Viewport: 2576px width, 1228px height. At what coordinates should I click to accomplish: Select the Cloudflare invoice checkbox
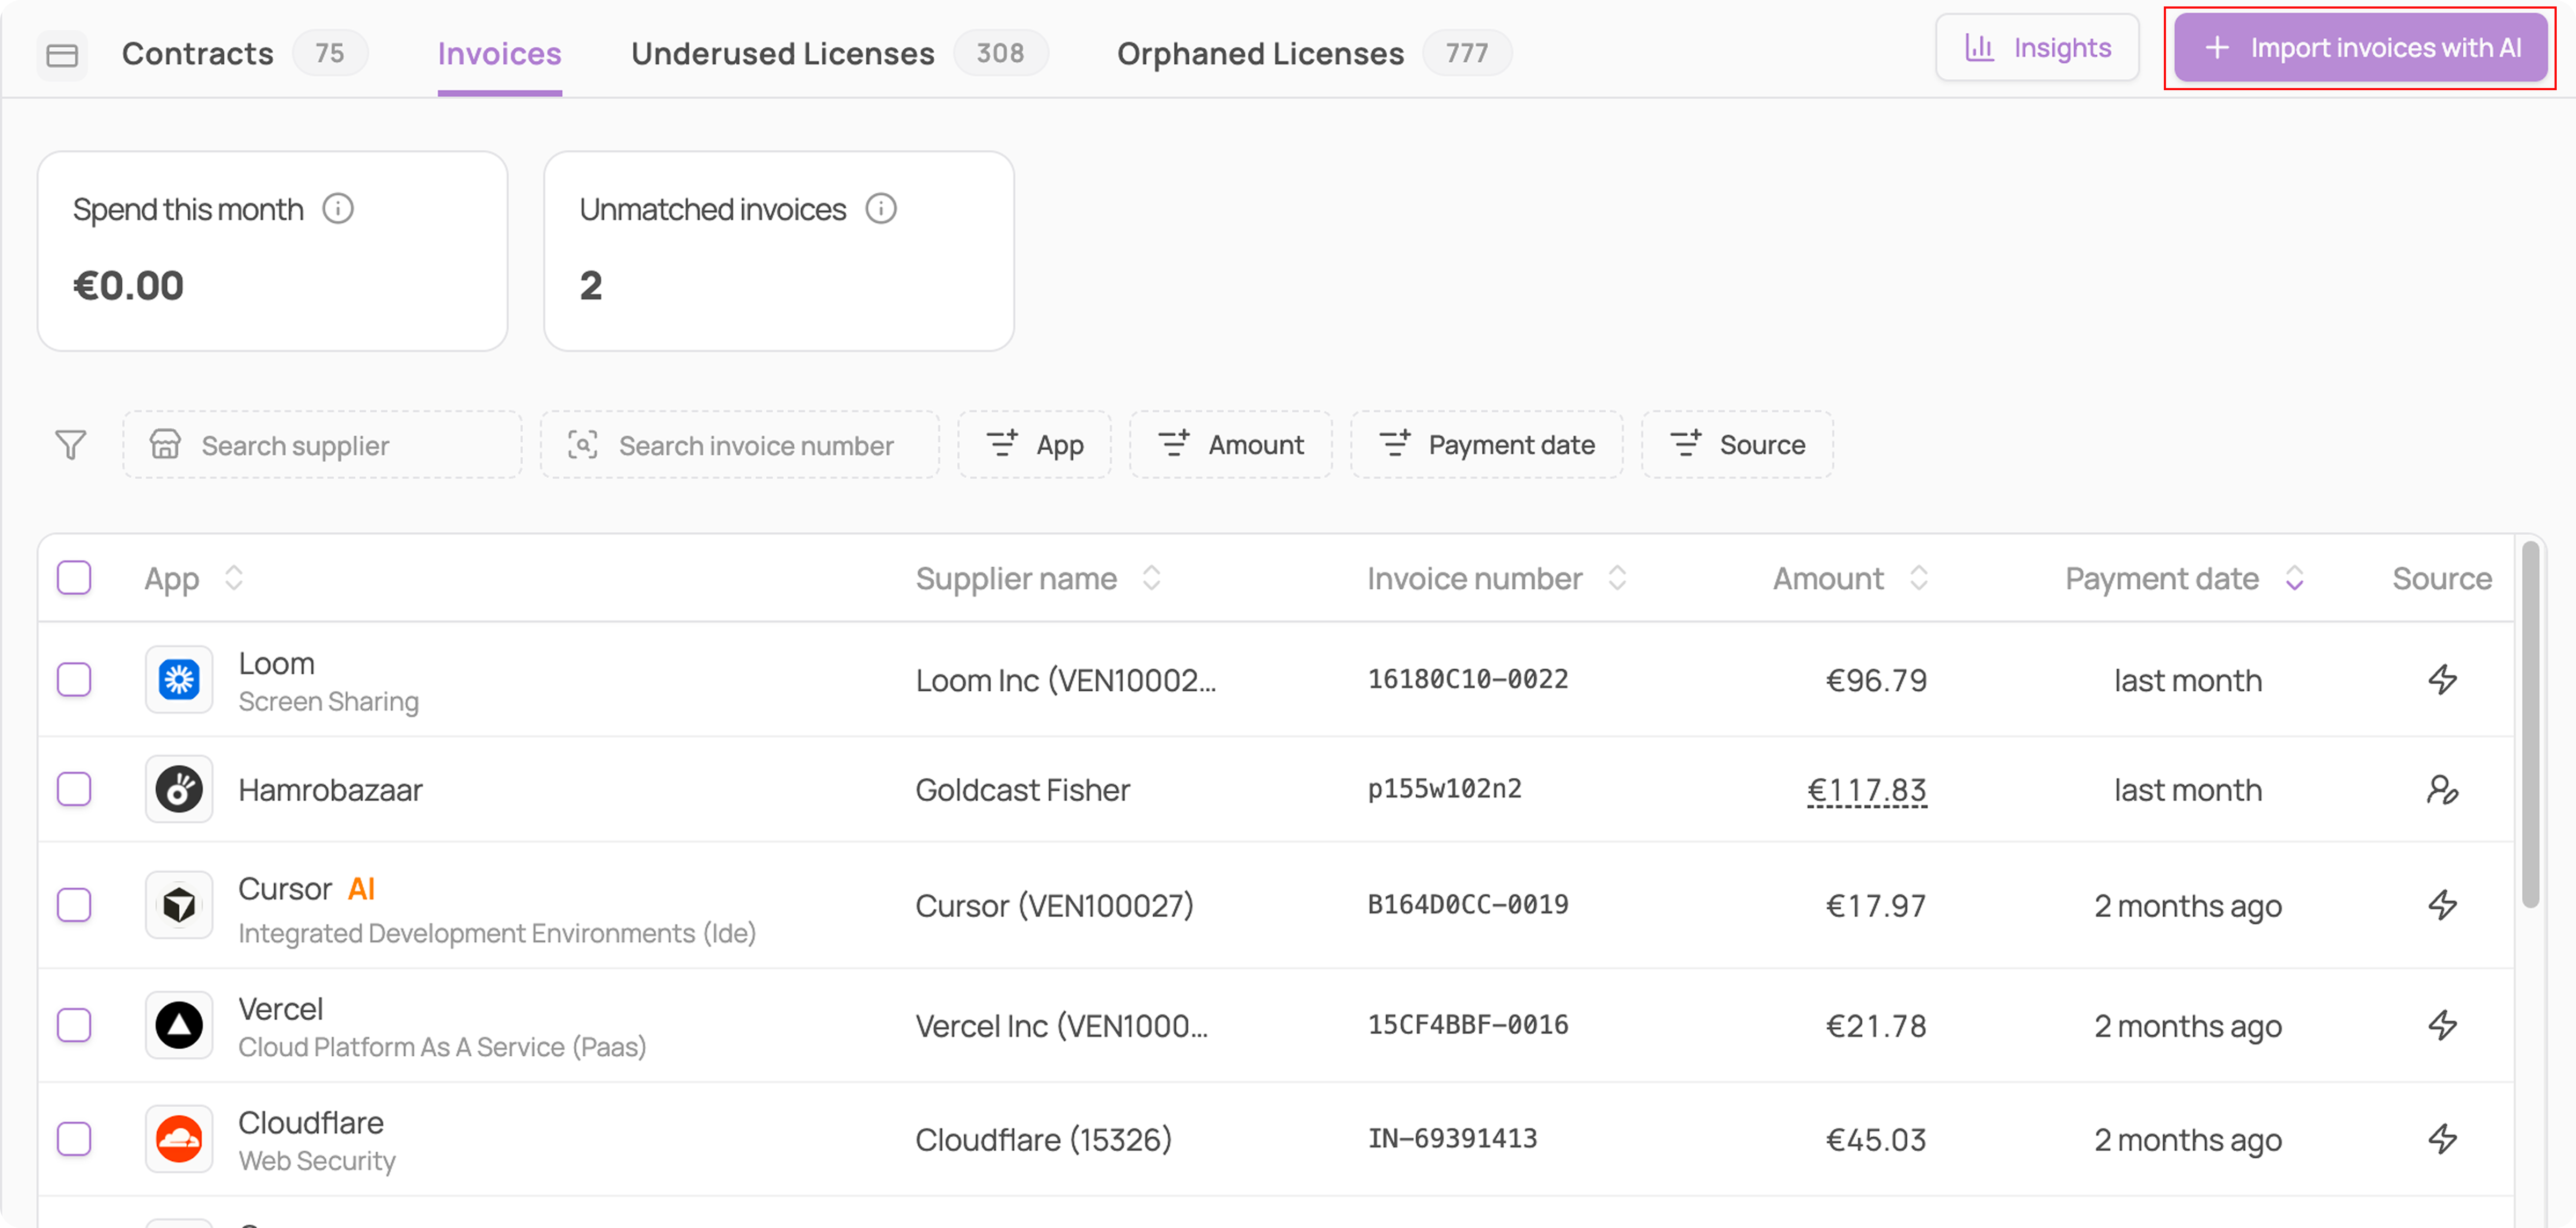(x=74, y=1139)
